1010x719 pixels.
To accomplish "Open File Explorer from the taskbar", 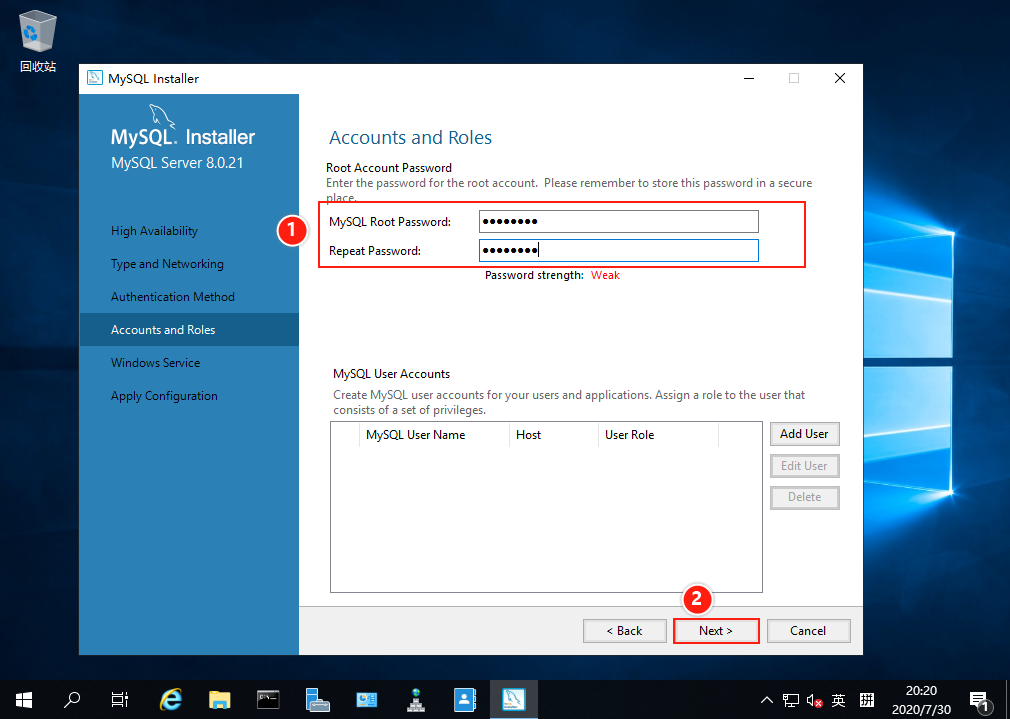I will [x=219, y=699].
